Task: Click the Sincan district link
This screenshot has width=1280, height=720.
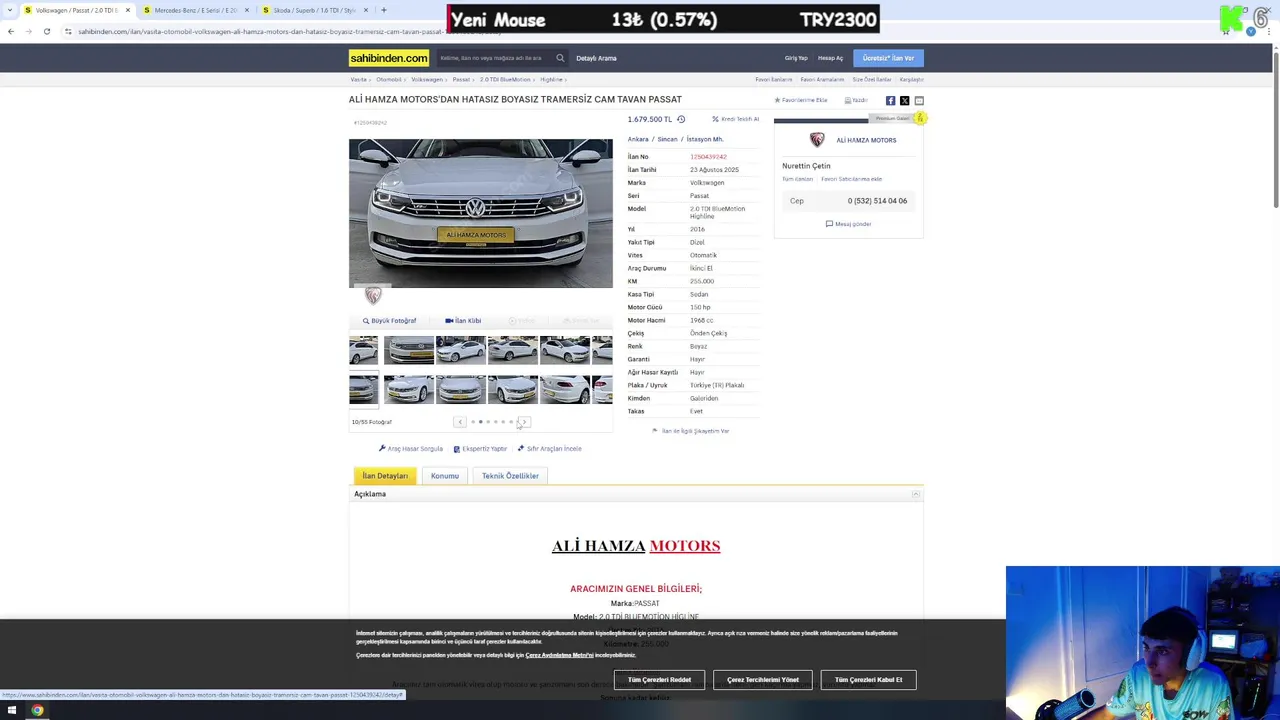Action: click(x=667, y=139)
